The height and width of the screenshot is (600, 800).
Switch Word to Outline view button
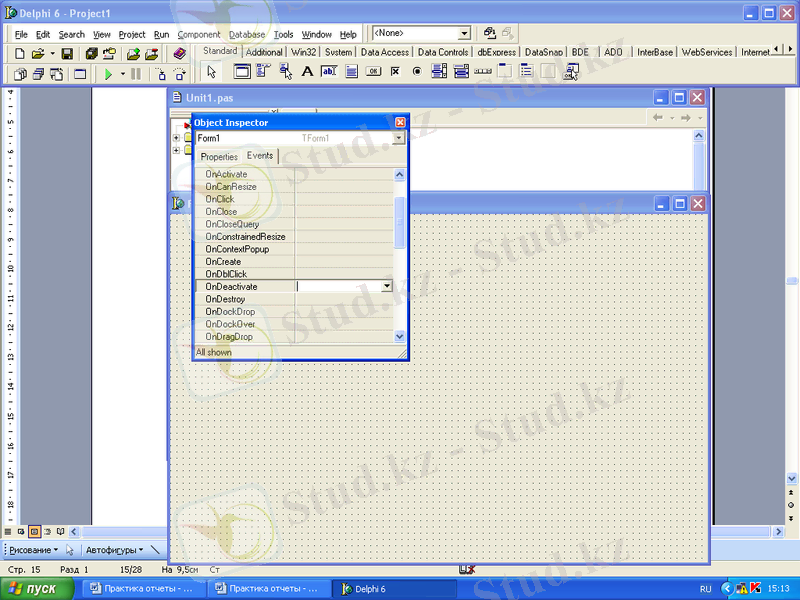[47, 532]
